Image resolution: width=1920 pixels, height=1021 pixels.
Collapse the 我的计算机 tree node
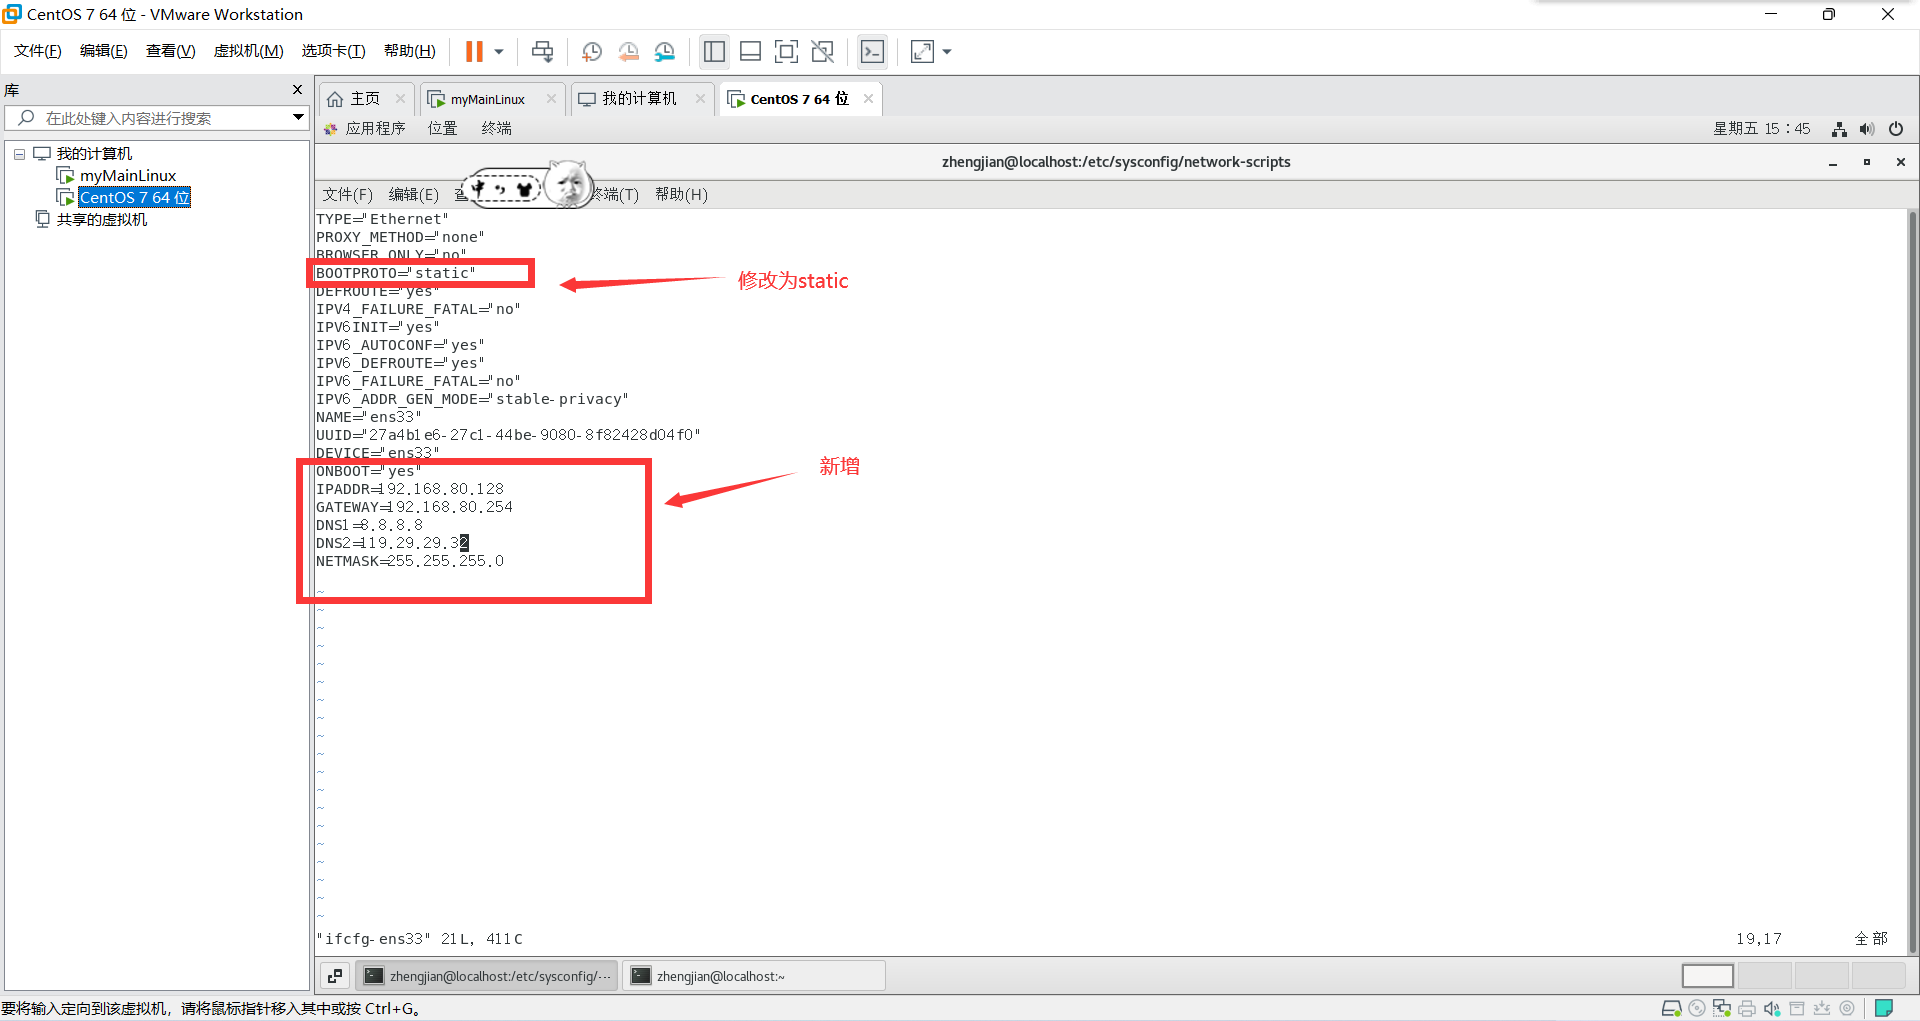coord(19,154)
